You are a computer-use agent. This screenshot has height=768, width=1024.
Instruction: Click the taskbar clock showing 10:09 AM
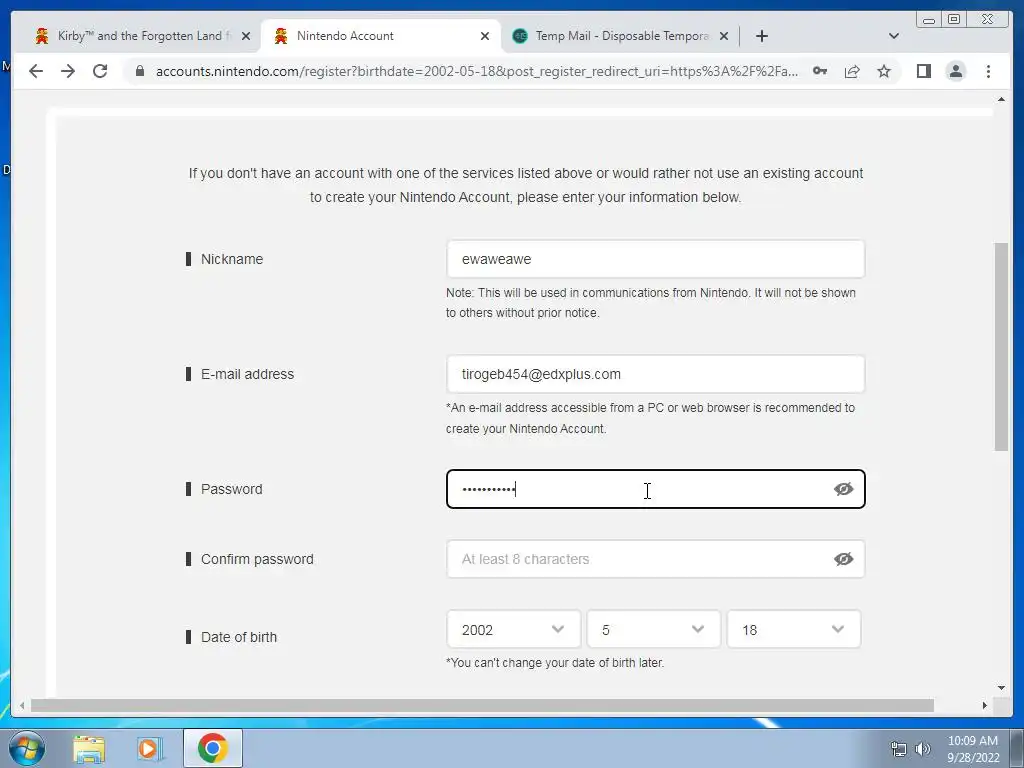(x=973, y=749)
